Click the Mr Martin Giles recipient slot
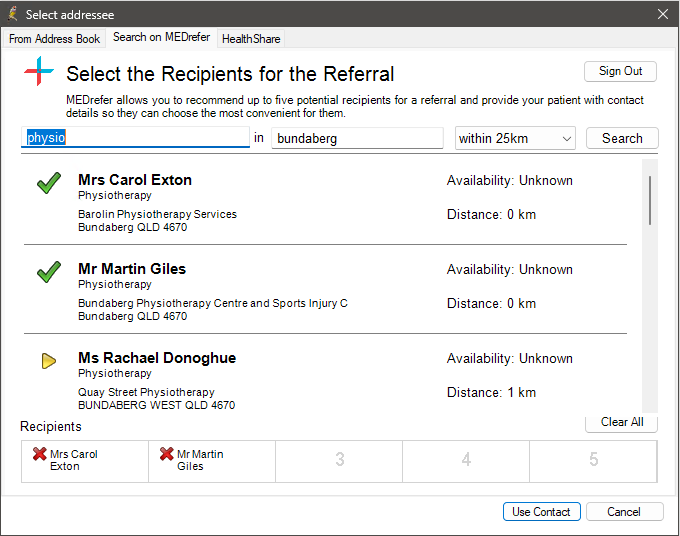 point(212,461)
